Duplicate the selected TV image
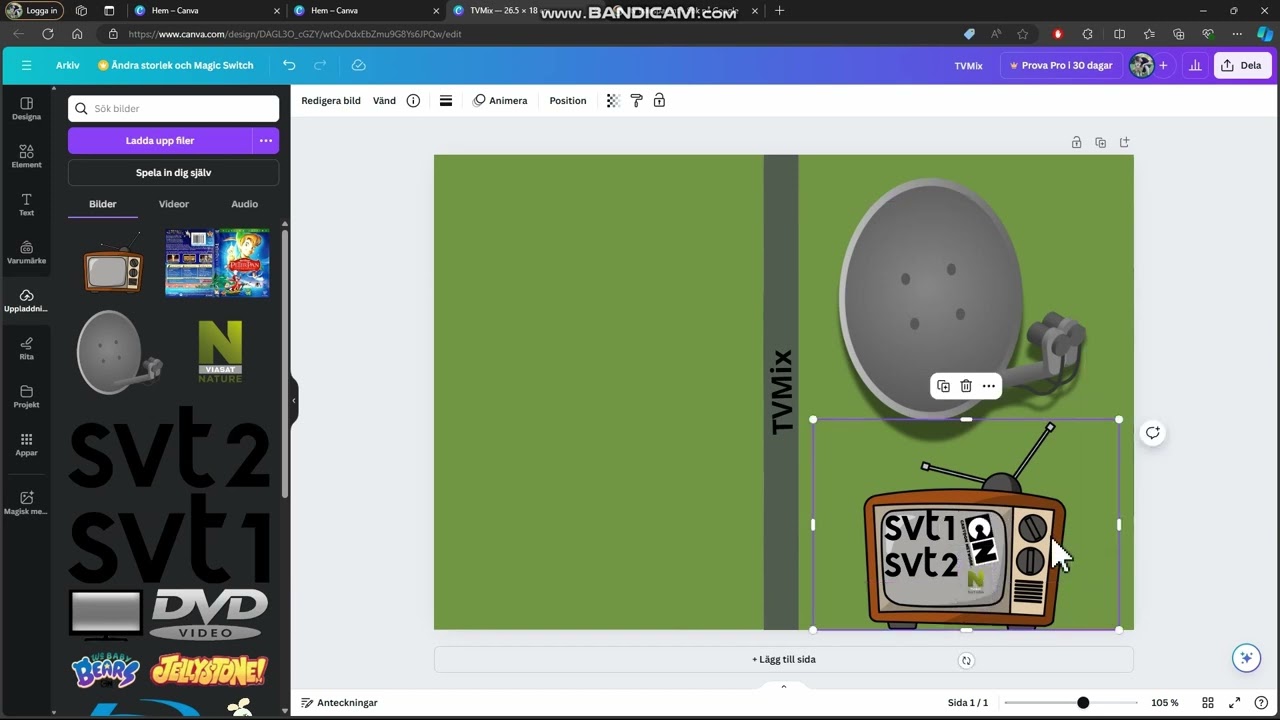This screenshot has height=720, width=1280. (x=943, y=386)
